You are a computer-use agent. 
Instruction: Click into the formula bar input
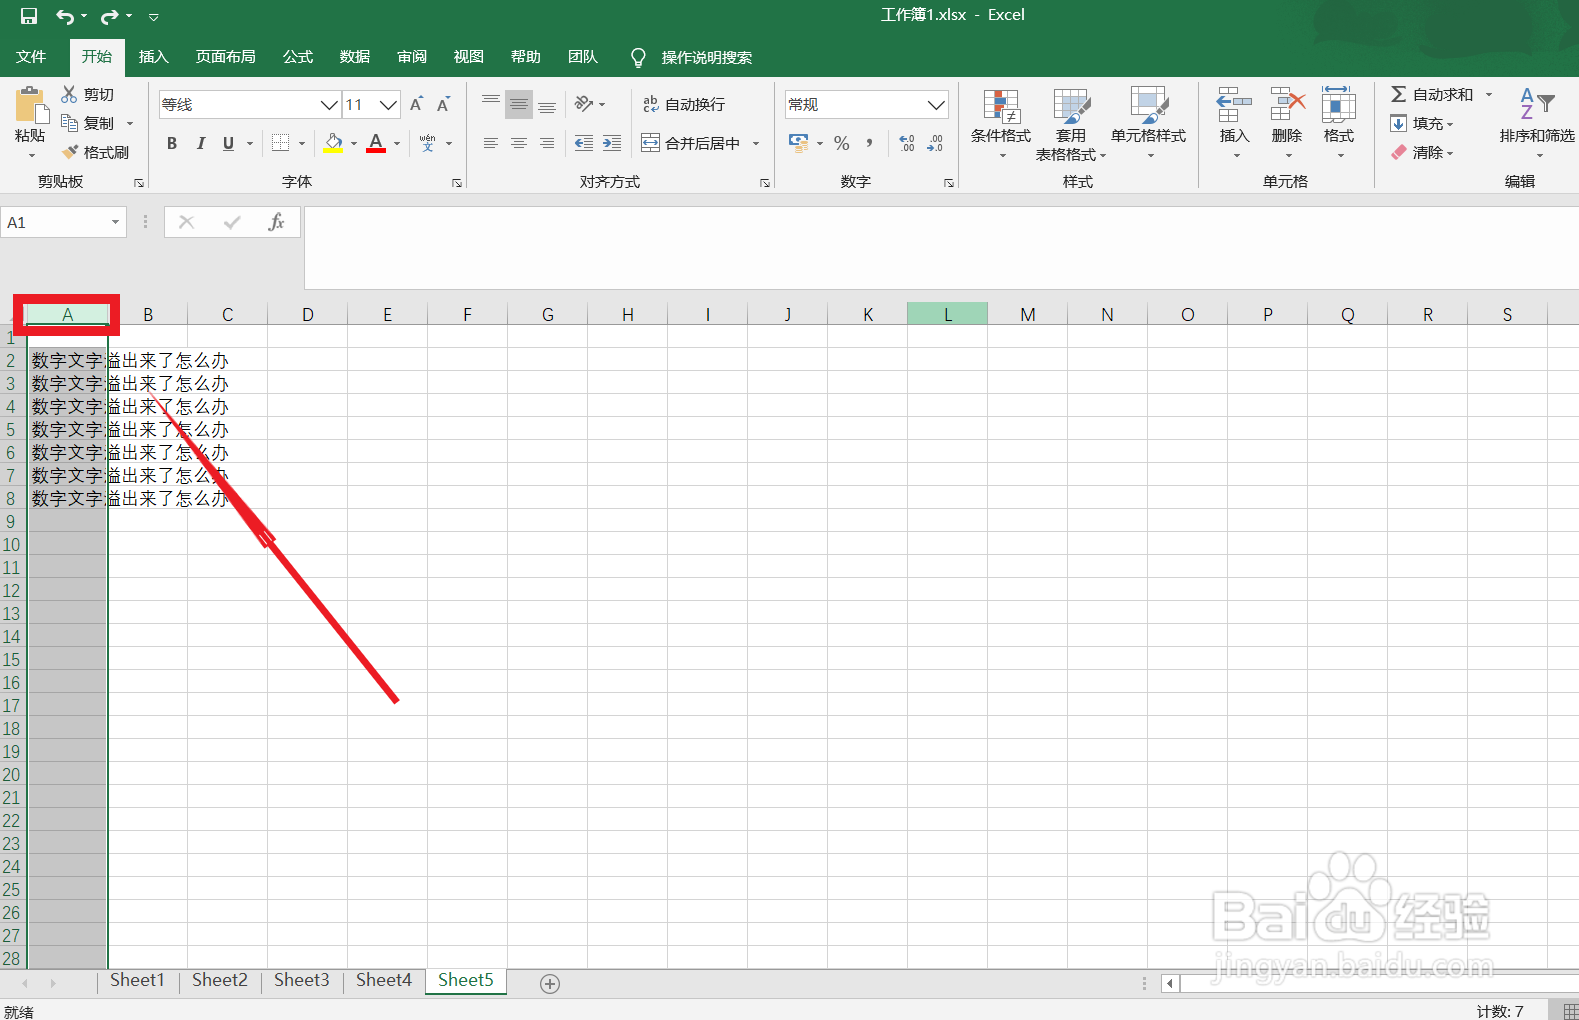(940, 248)
